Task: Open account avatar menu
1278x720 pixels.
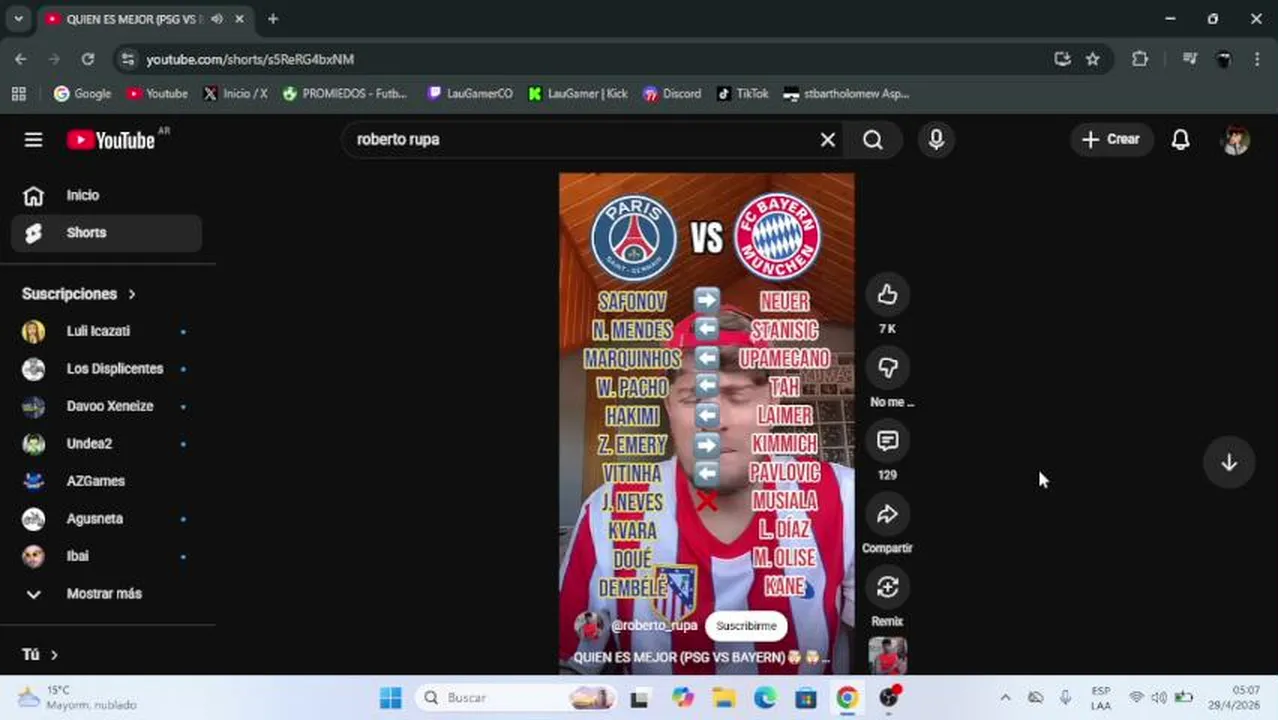Action: pos(1236,140)
